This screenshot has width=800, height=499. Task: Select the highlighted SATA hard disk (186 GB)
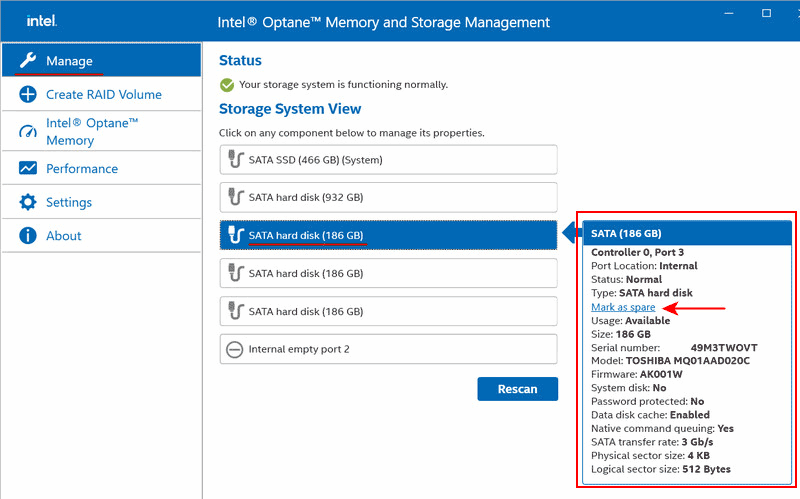(388, 235)
